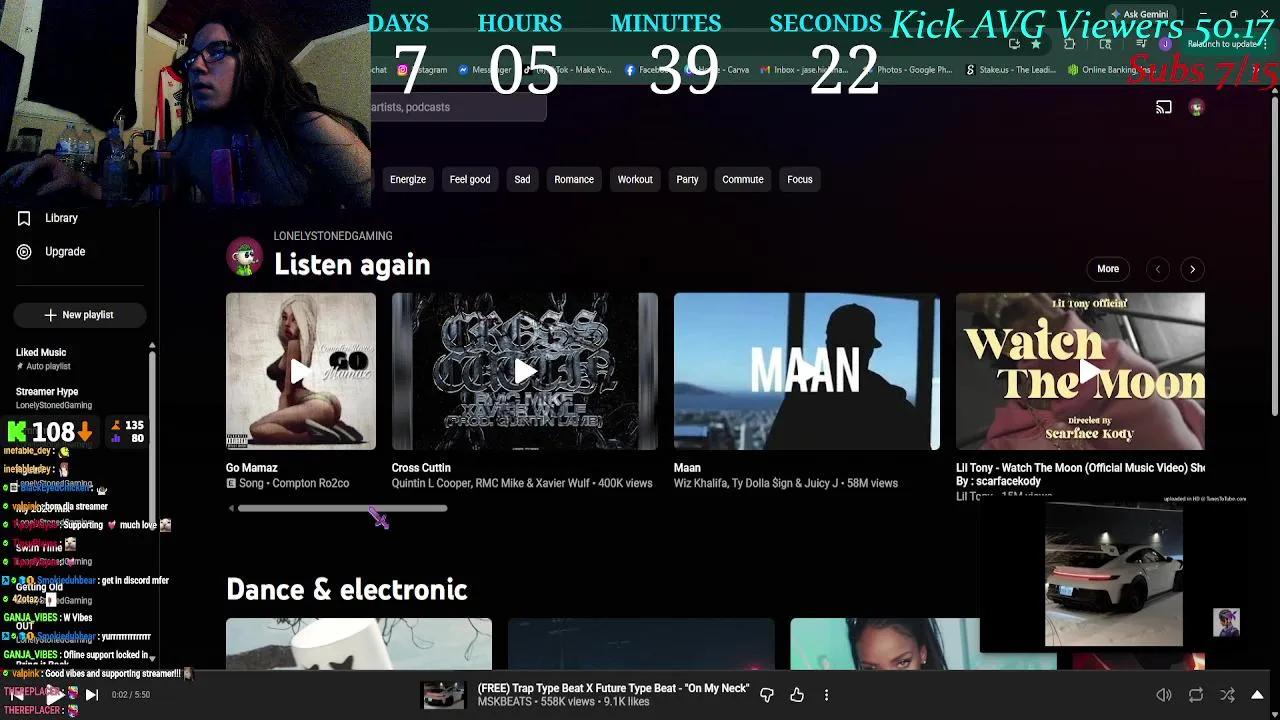Image resolution: width=1280 pixels, height=720 pixels.
Task: Click the now-playing song title On My Neck
Action: (x=613, y=688)
